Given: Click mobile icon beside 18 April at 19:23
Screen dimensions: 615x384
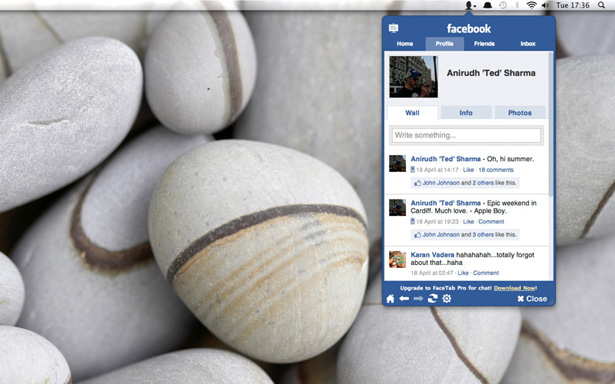Looking at the screenshot, I should (413, 222).
